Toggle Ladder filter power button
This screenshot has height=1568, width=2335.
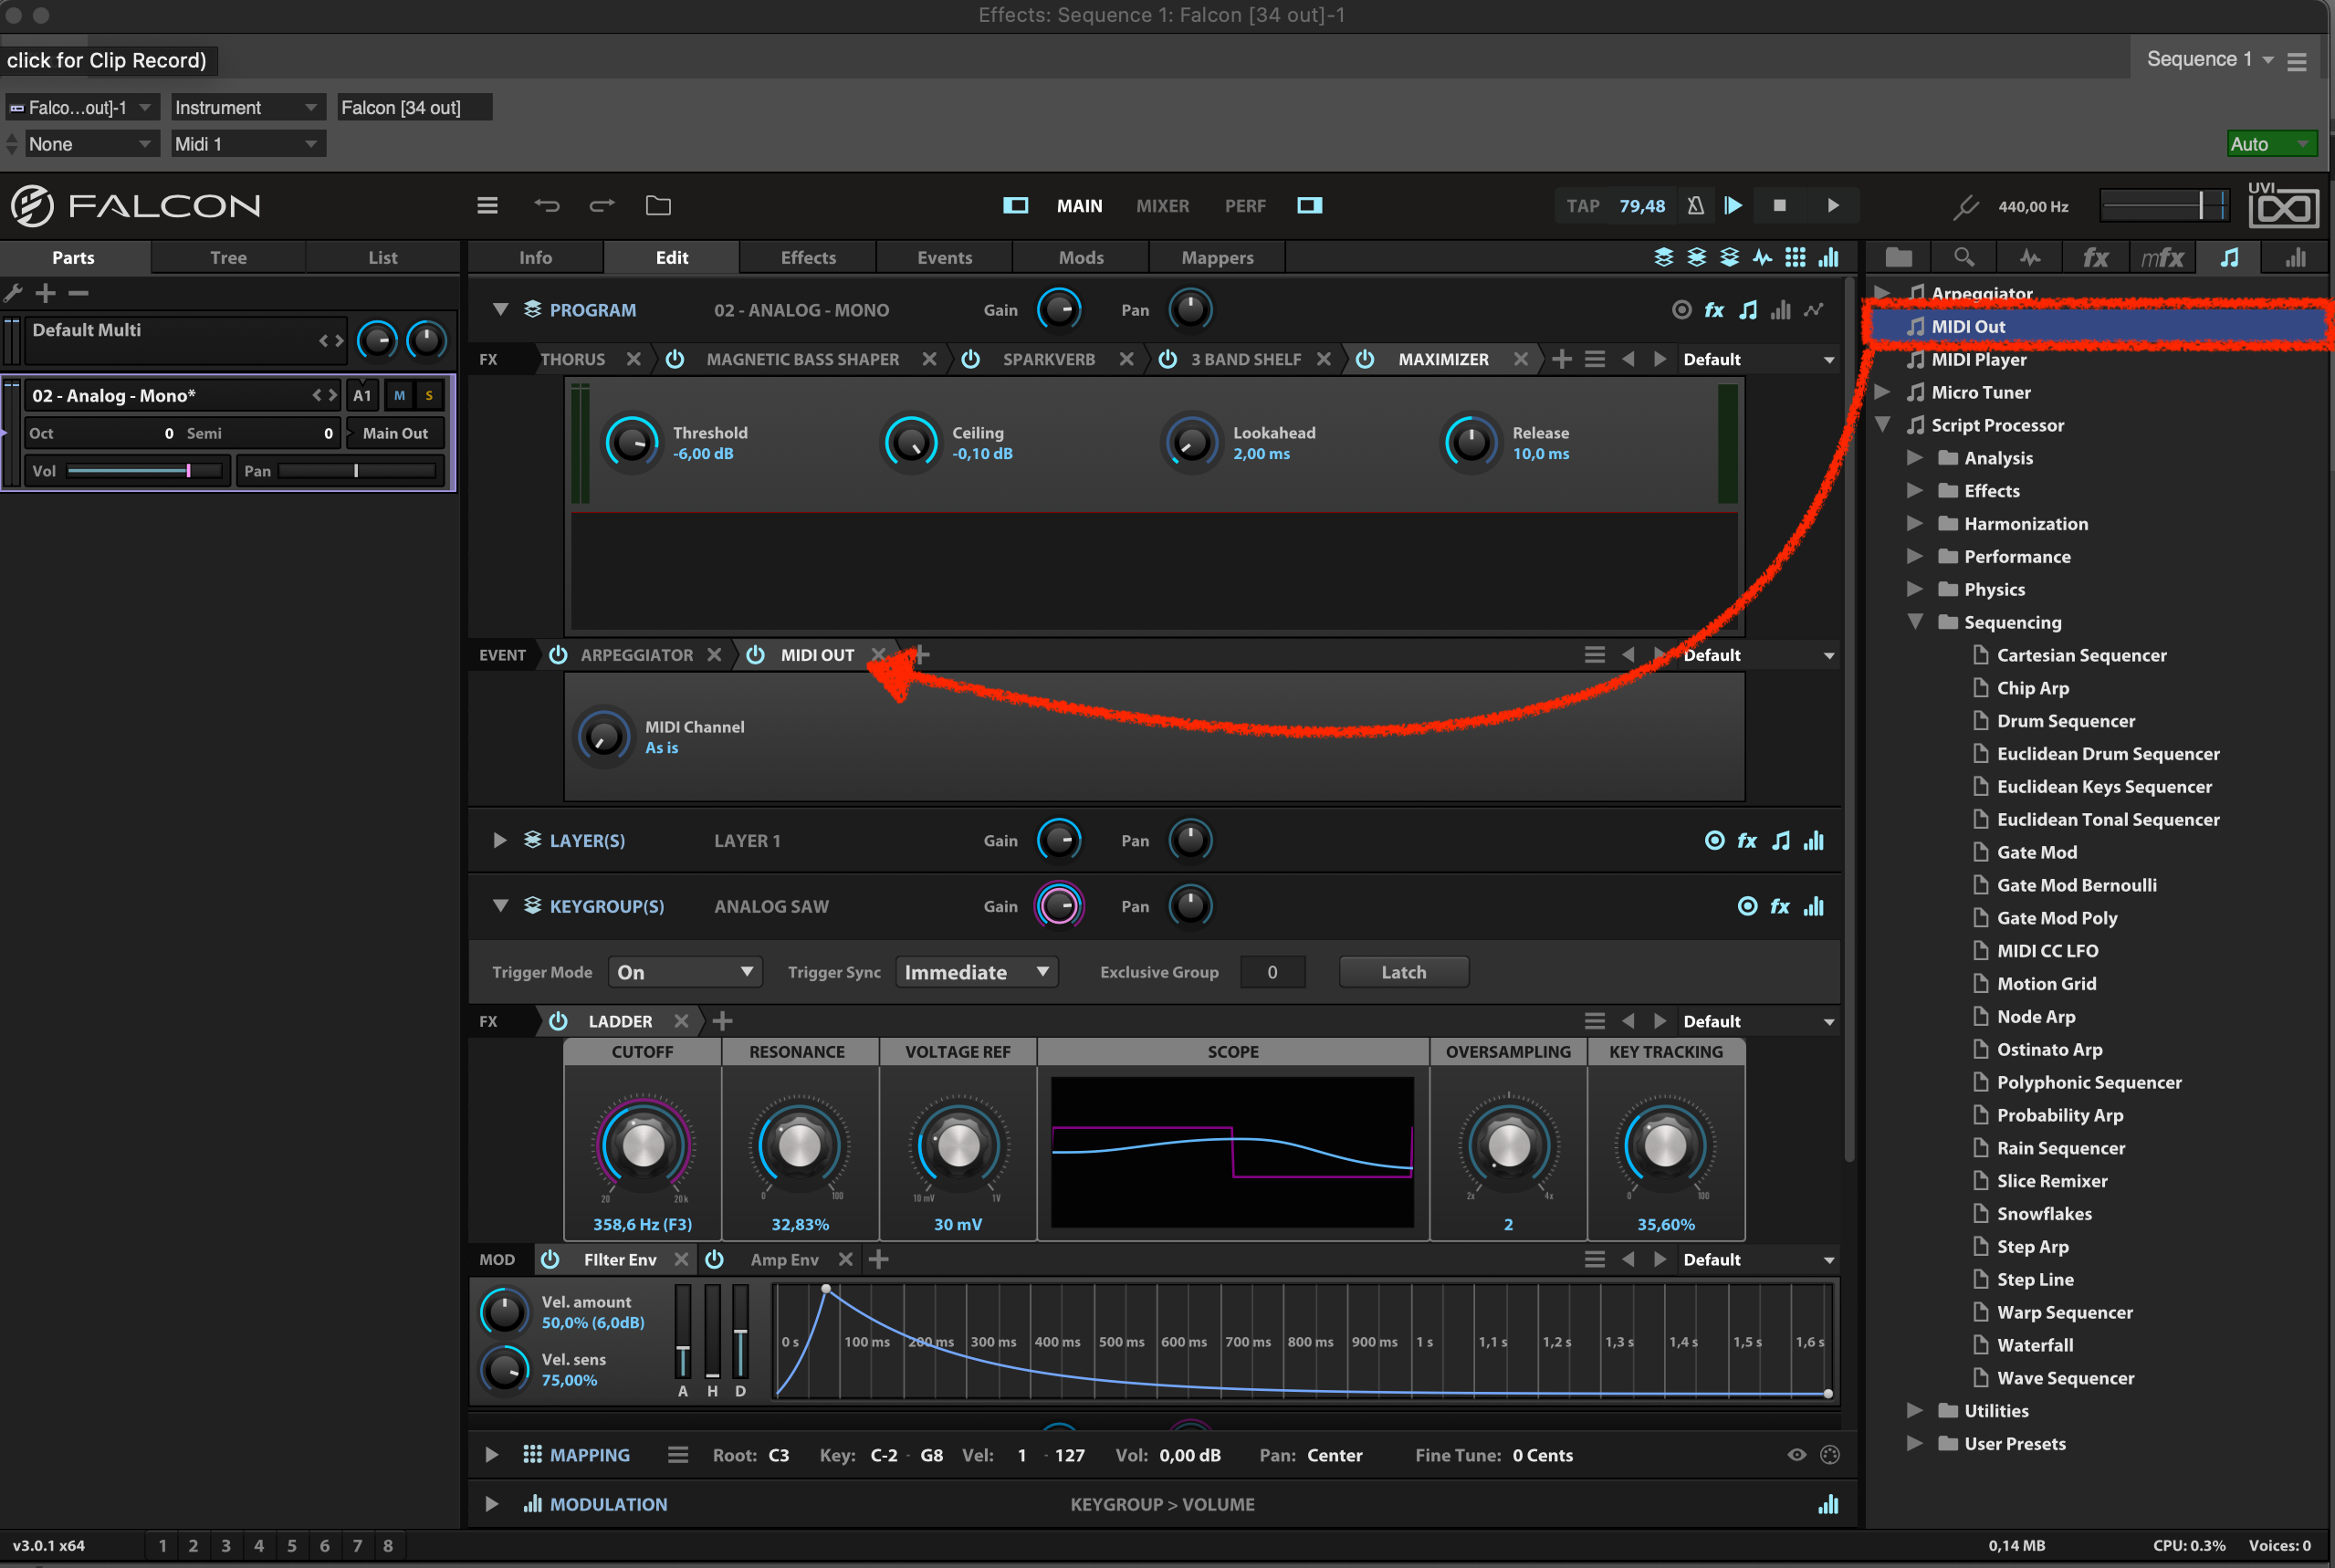click(x=558, y=1021)
